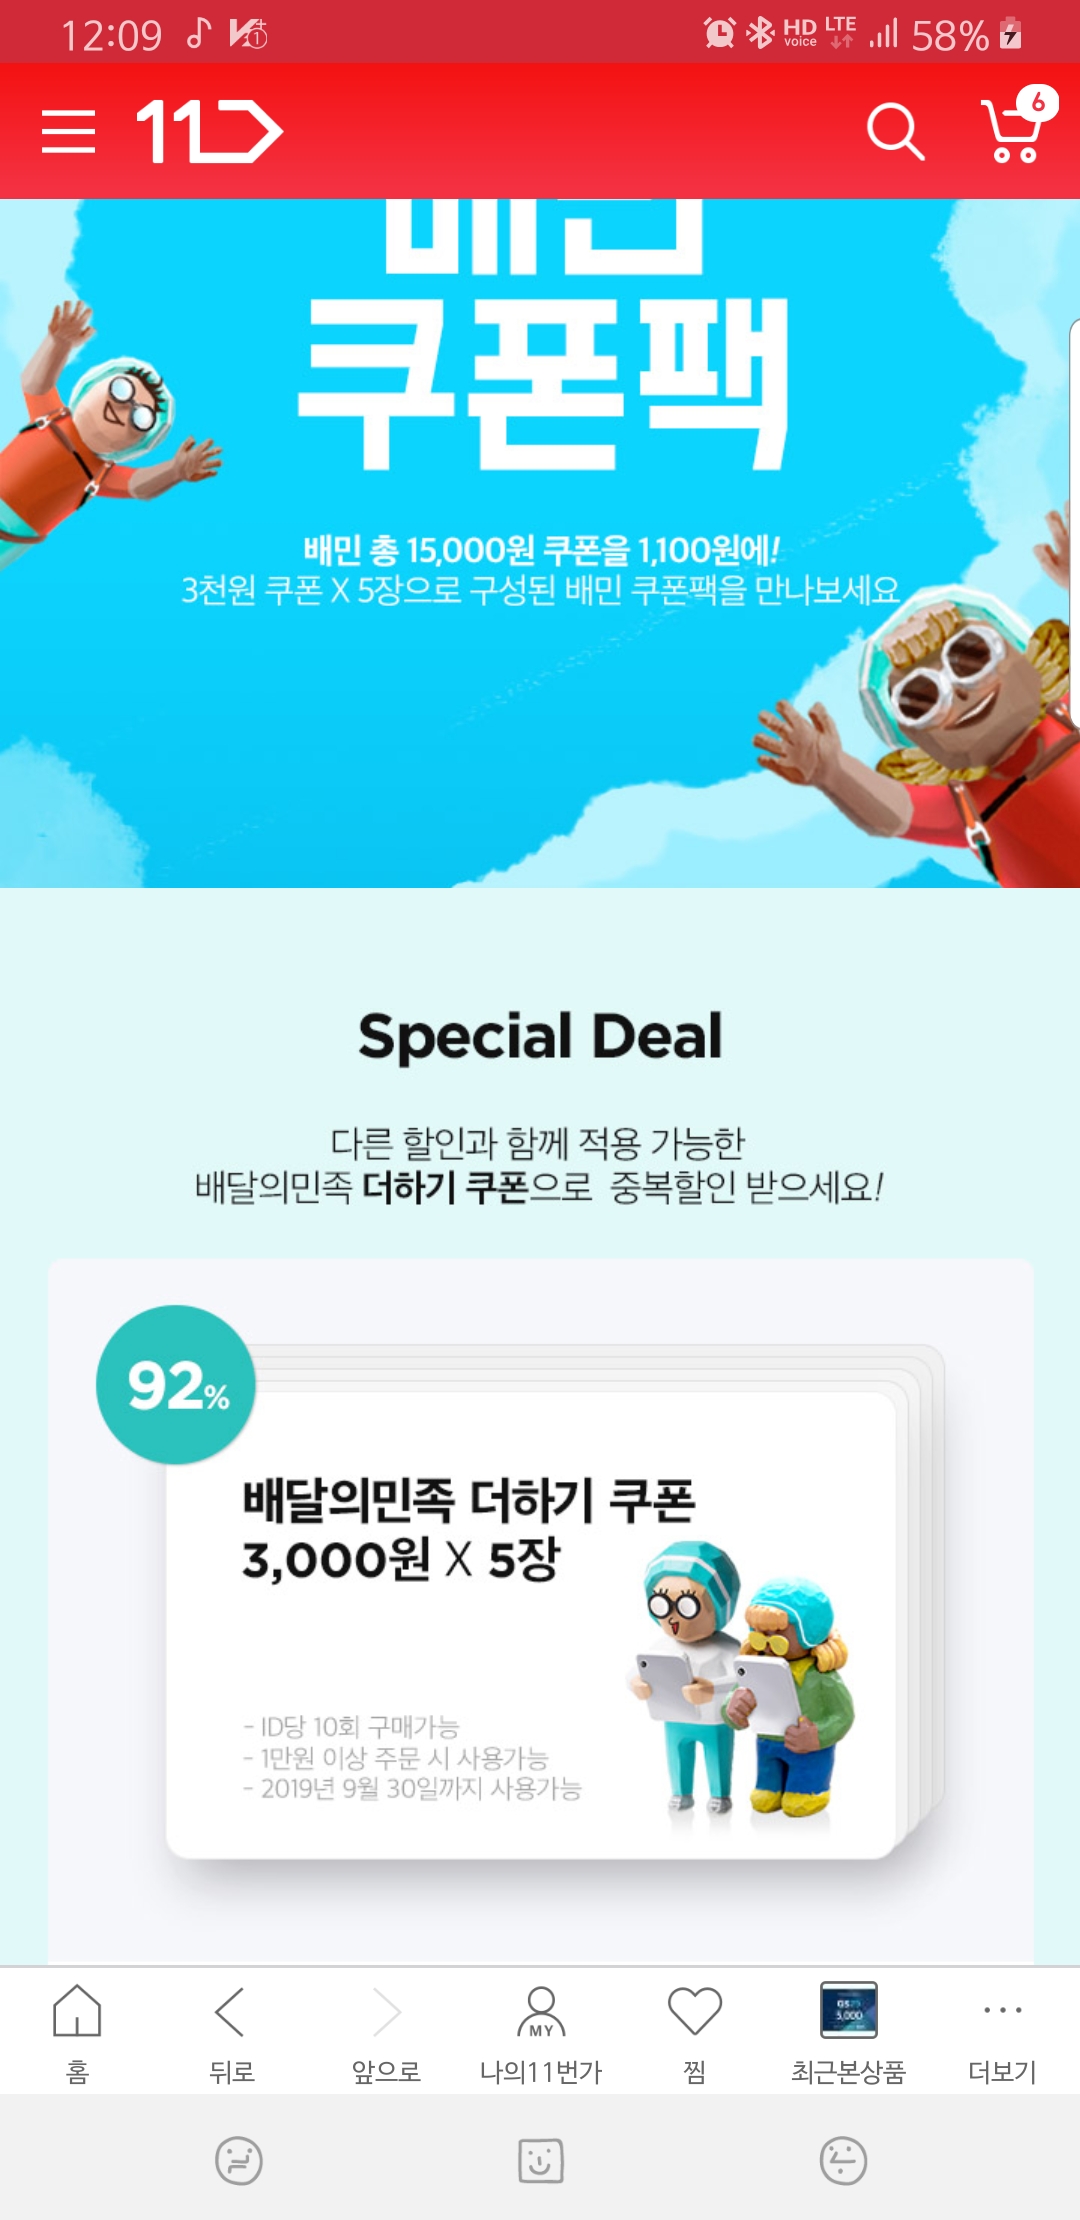Tap the 11st logo
The image size is (1080, 2220).
(x=210, y=131)
